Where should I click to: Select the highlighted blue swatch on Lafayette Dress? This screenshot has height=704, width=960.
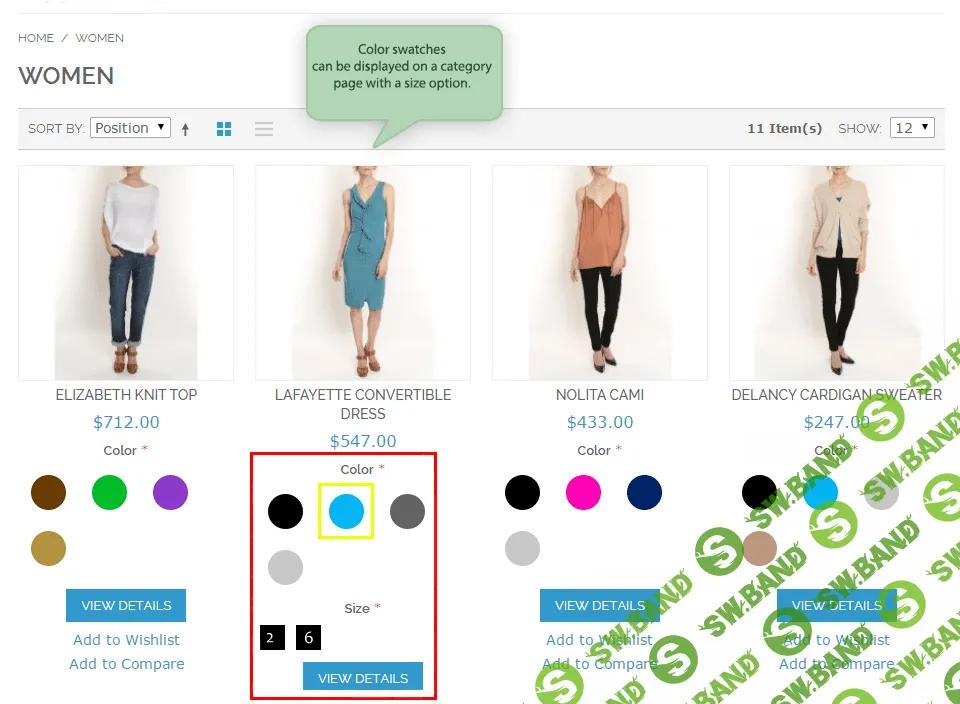point(346,511)
